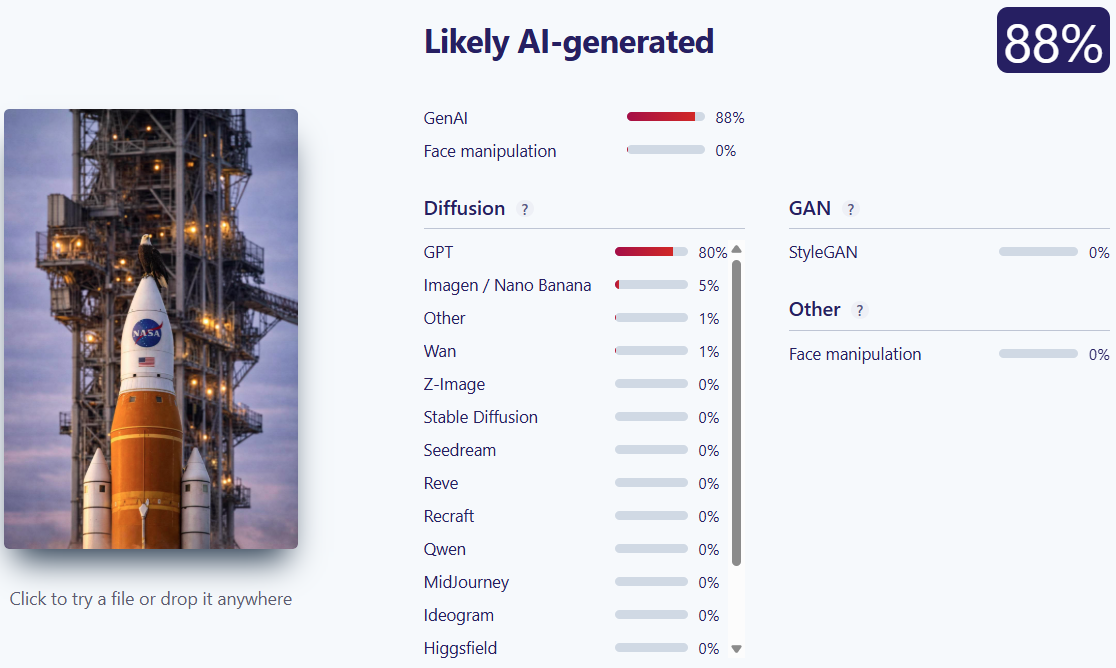Click the 'Likely AI-generated' heading
1116x668 pixels.
click(569, 41)
